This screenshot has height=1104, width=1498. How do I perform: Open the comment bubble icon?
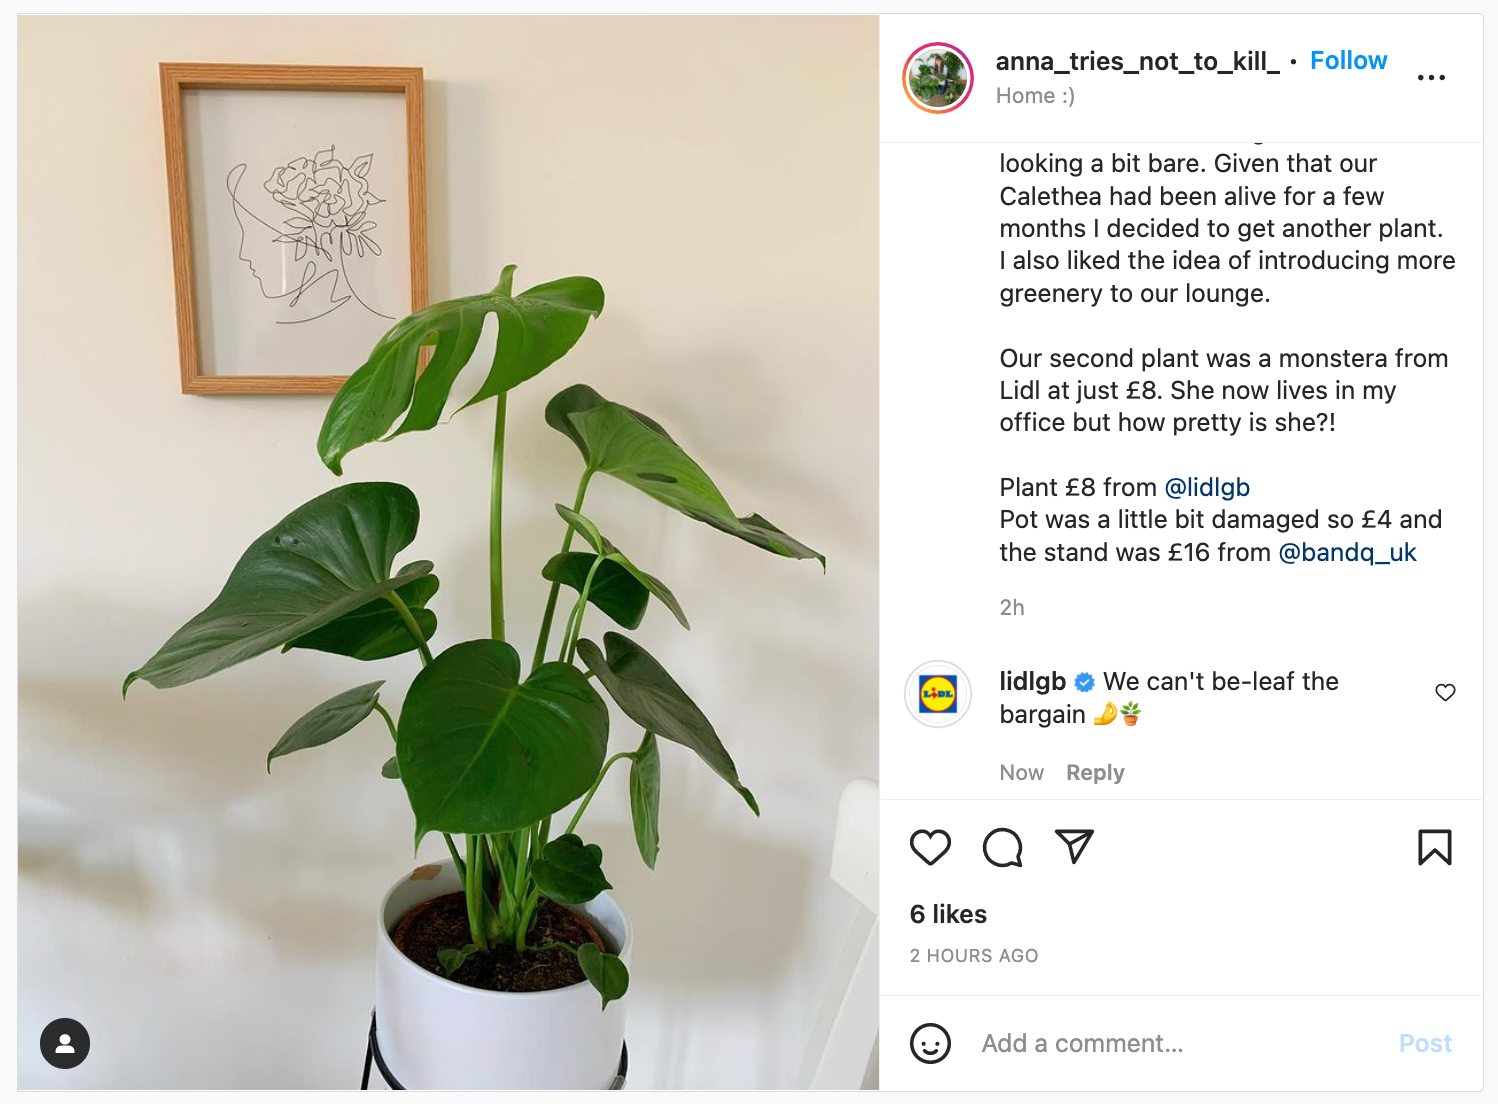point(1002,848)
